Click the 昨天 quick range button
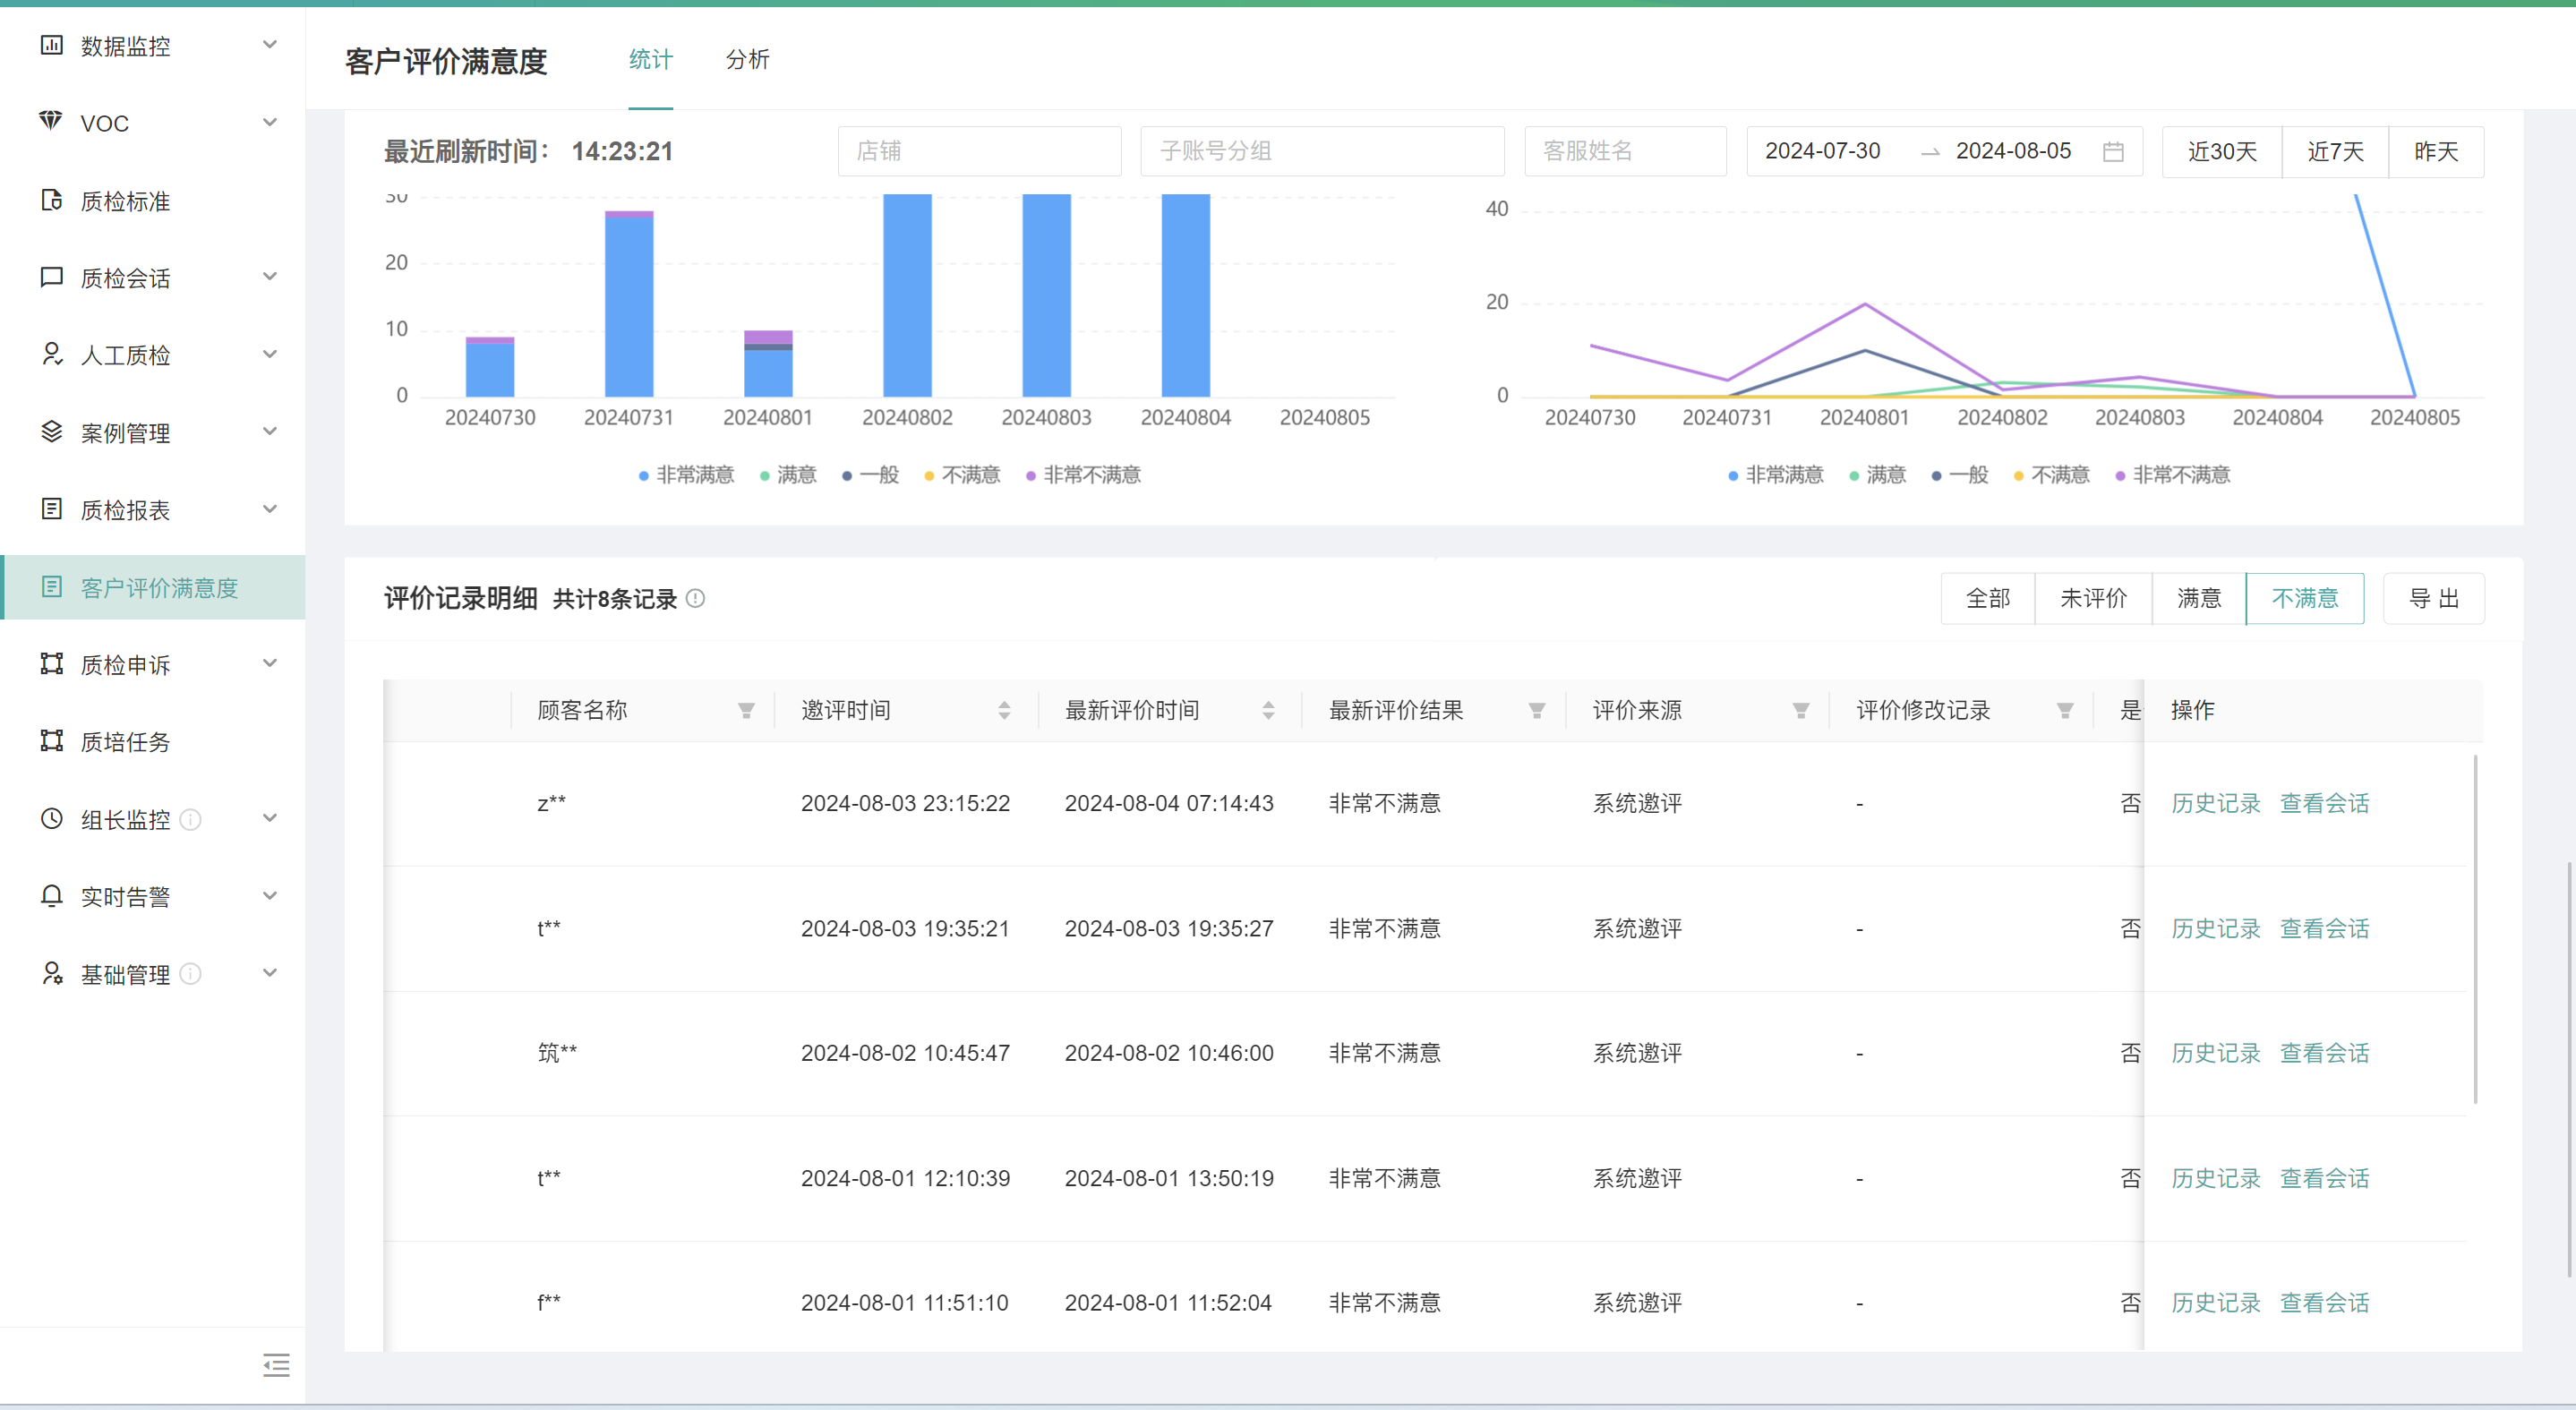 [x=2436, y=151]
